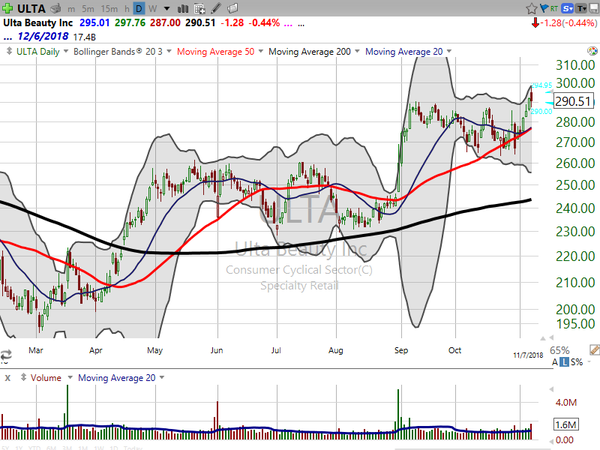Switch scale to percent (S%)
The width and height of the screenshot is (600, 450).
(577, 362)
